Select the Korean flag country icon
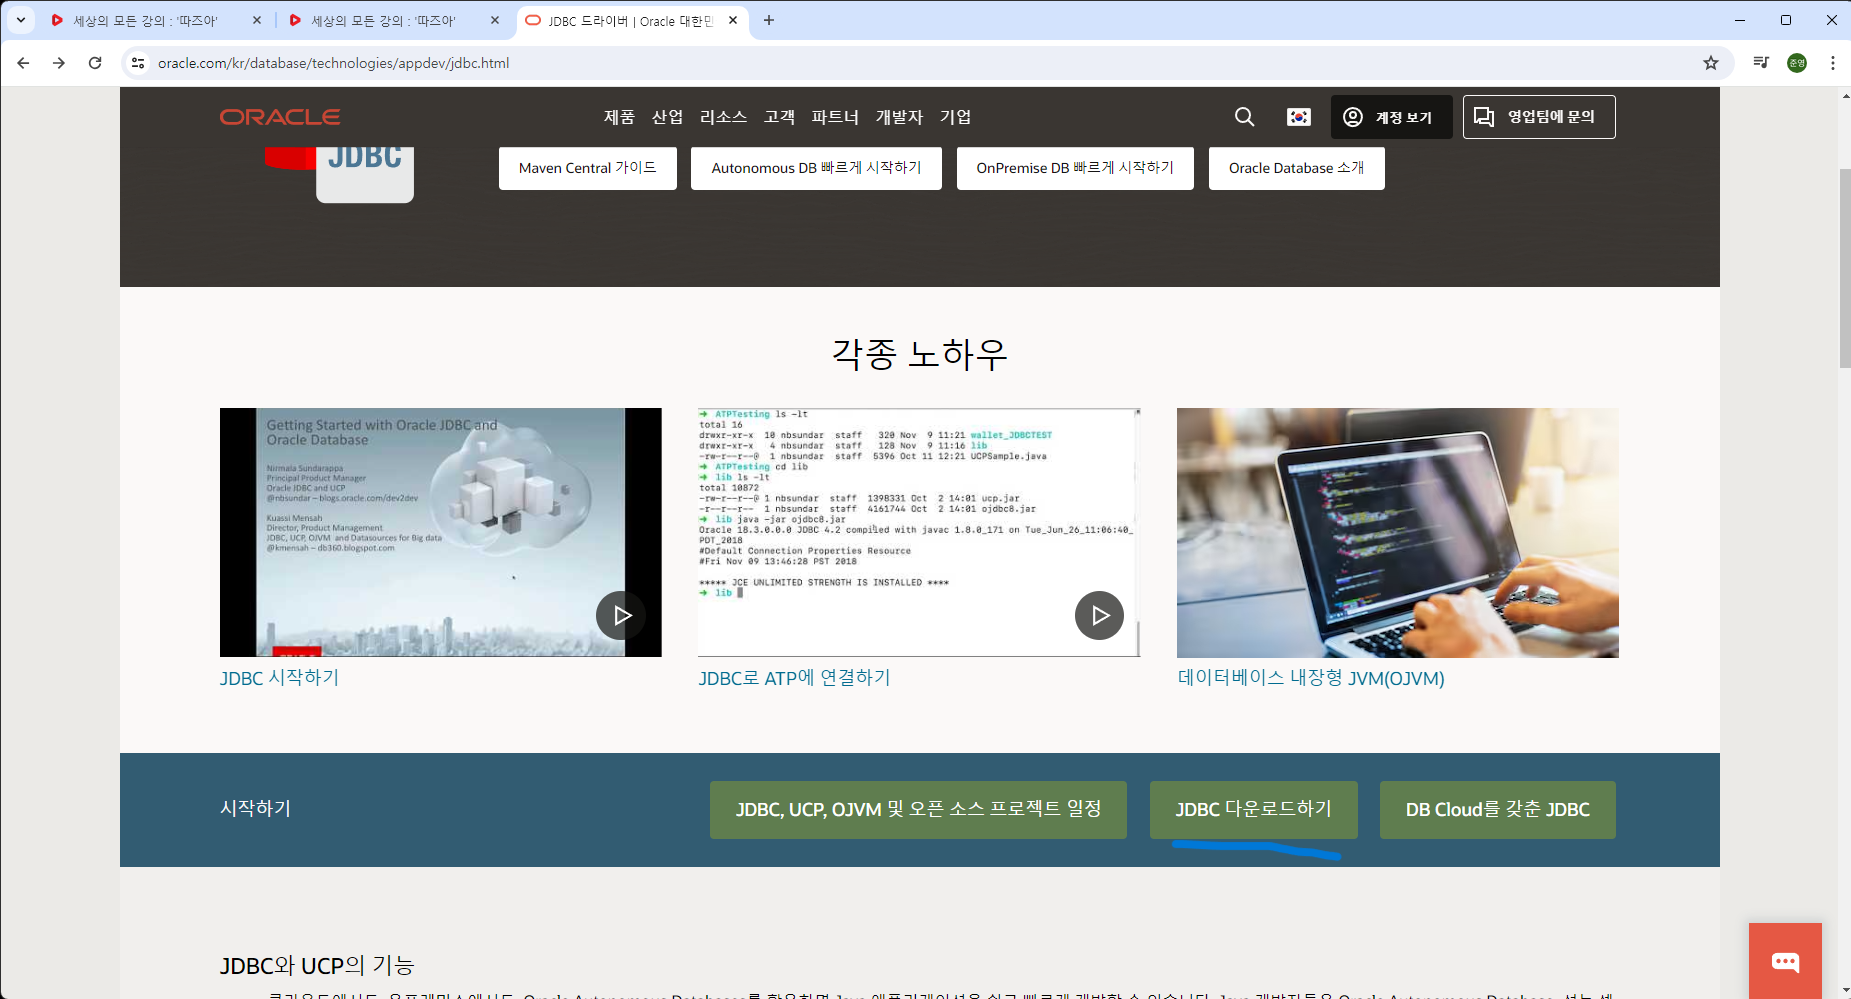 1298,117
